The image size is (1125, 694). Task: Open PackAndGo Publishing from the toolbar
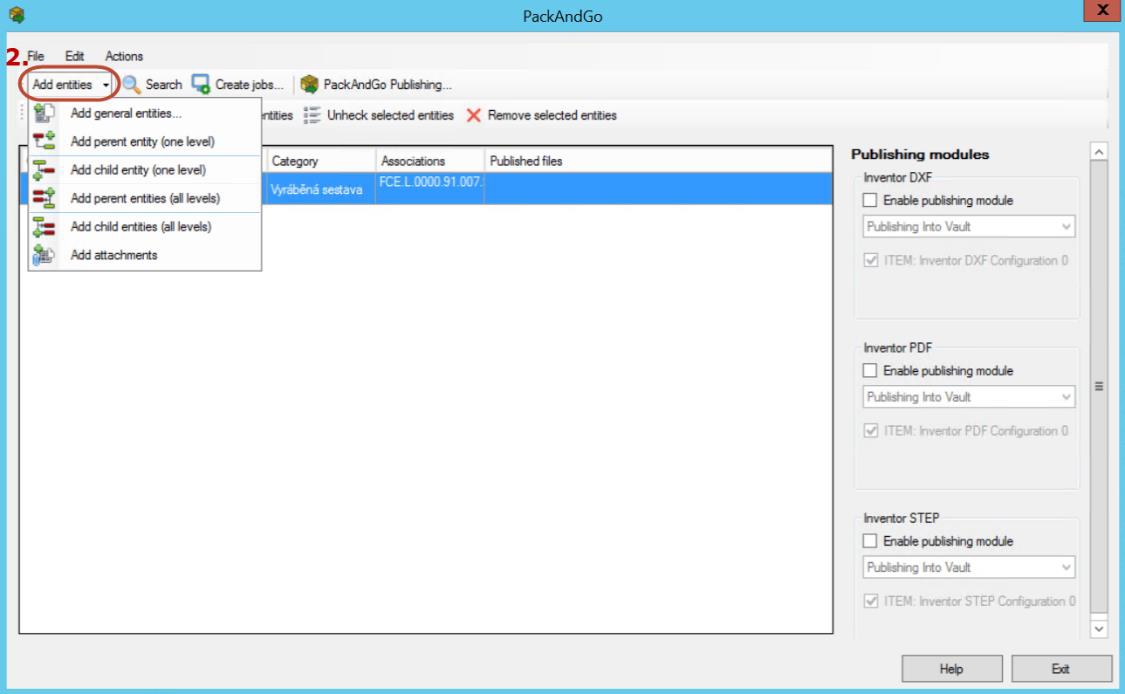[310, 85]
